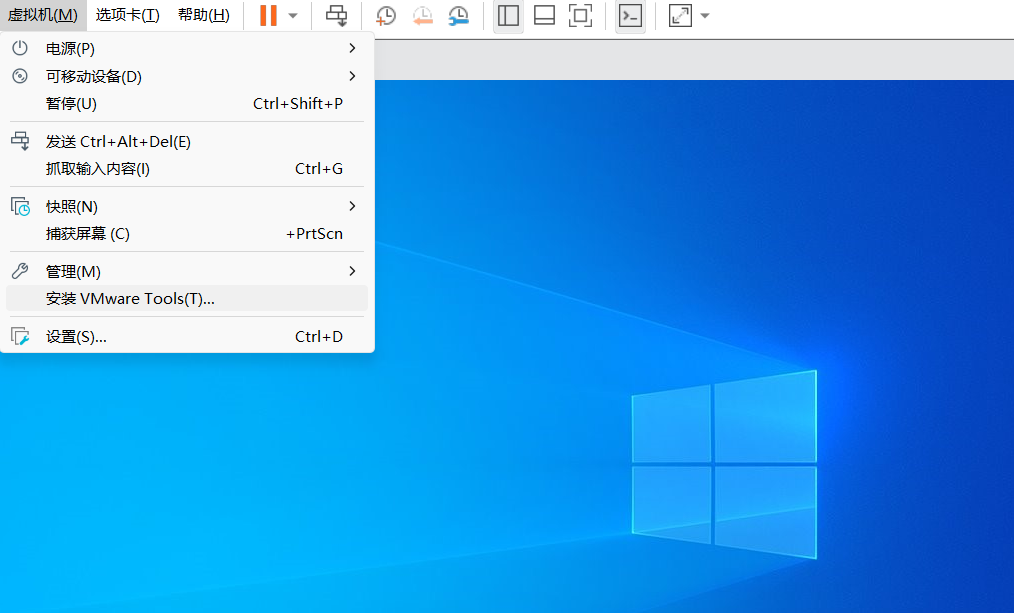This screenshot has width=1014, height=613.
Task: Click the power icon beside 电源(P)
Action: click(20, 48)
